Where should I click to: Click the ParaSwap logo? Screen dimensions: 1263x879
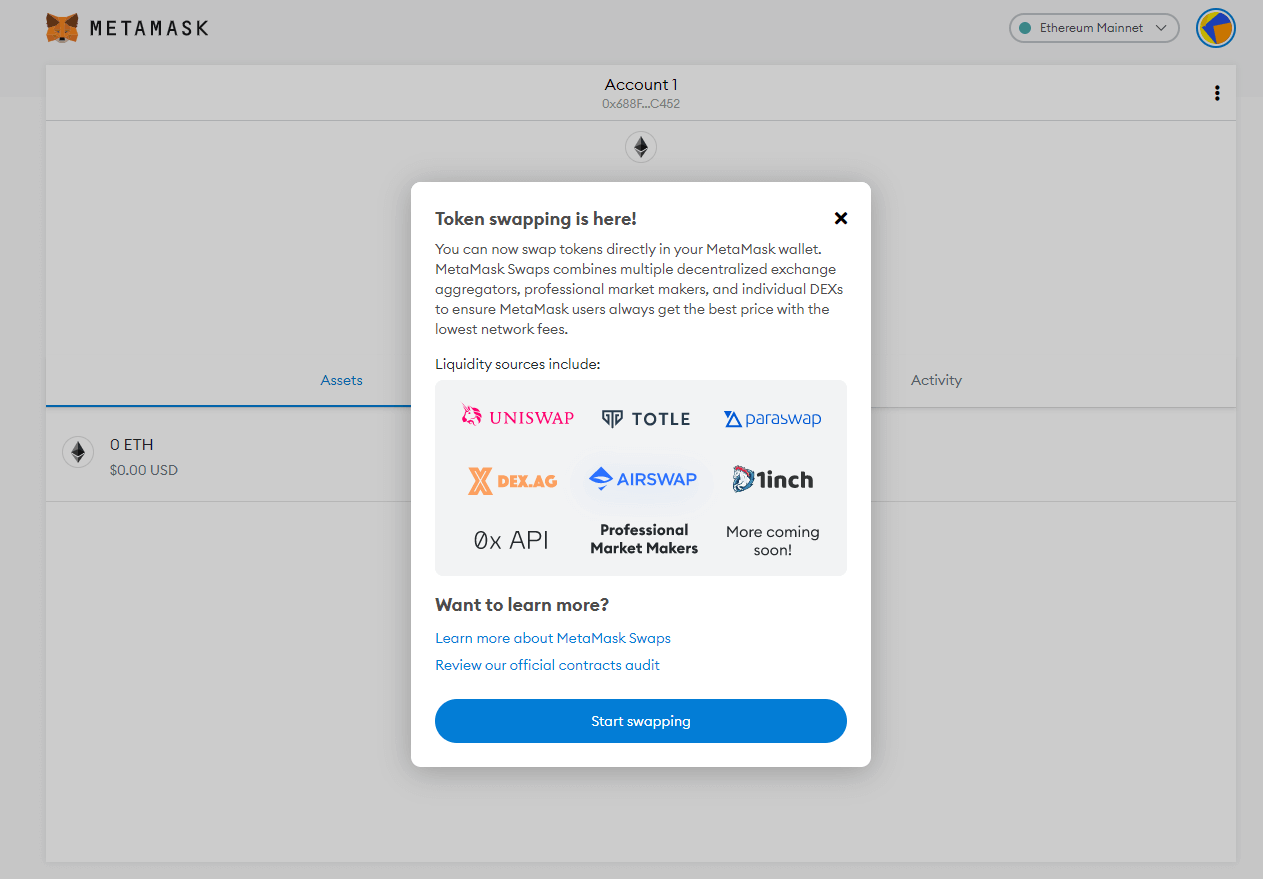(x=773, y=419)
